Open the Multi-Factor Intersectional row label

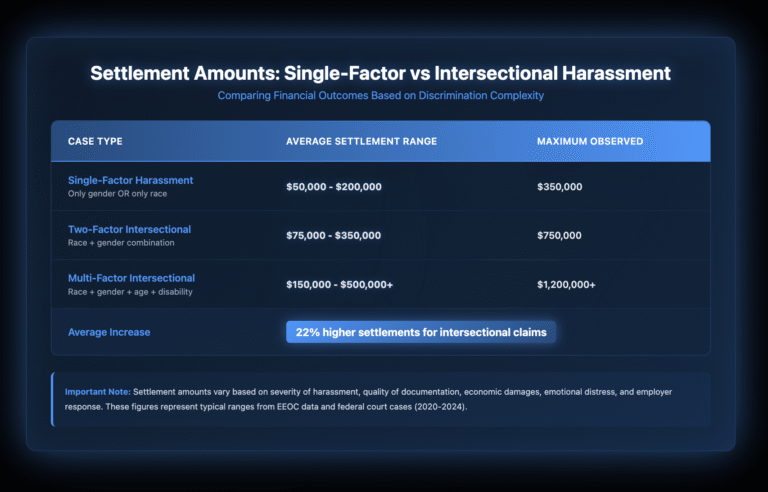tap(130, 277)
